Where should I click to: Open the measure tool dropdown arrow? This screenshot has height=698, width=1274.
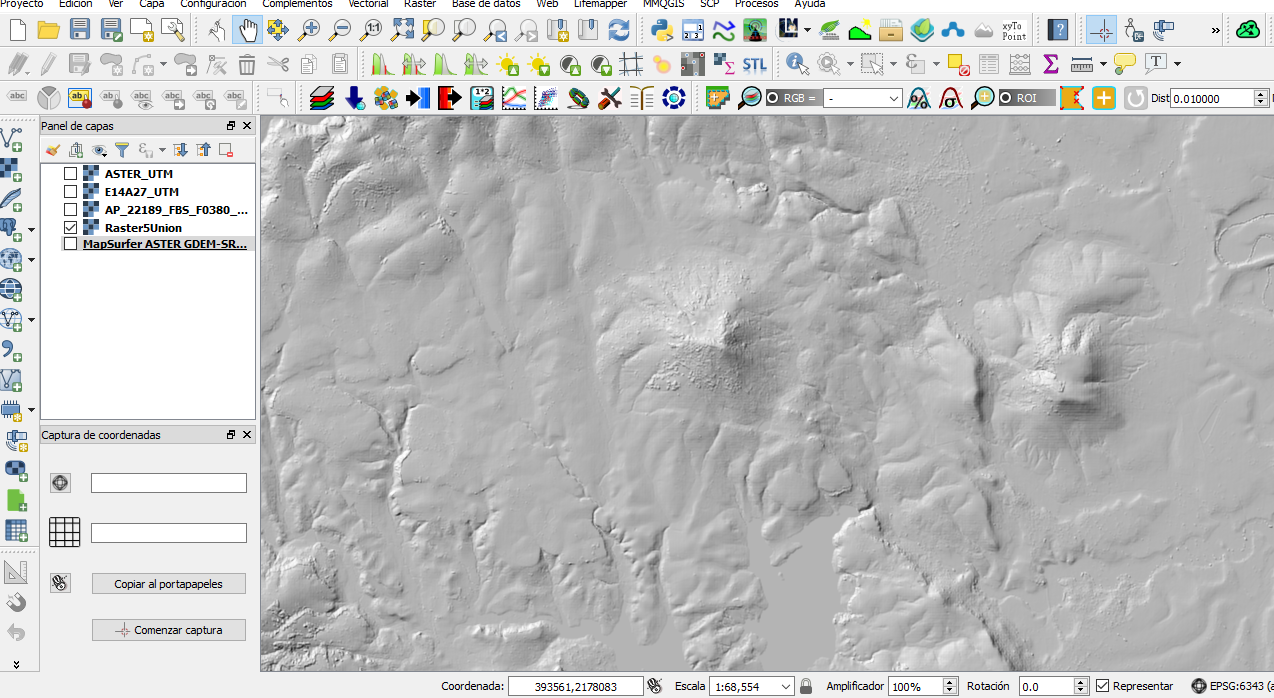click(x=1103, y=65)
